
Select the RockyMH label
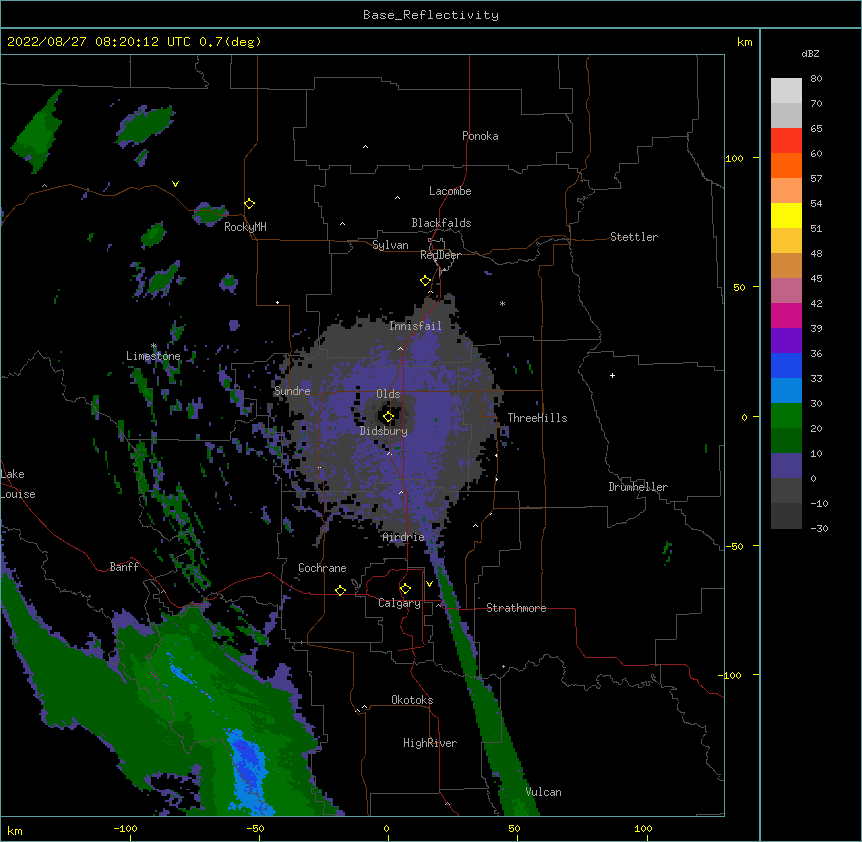[245, 227]
